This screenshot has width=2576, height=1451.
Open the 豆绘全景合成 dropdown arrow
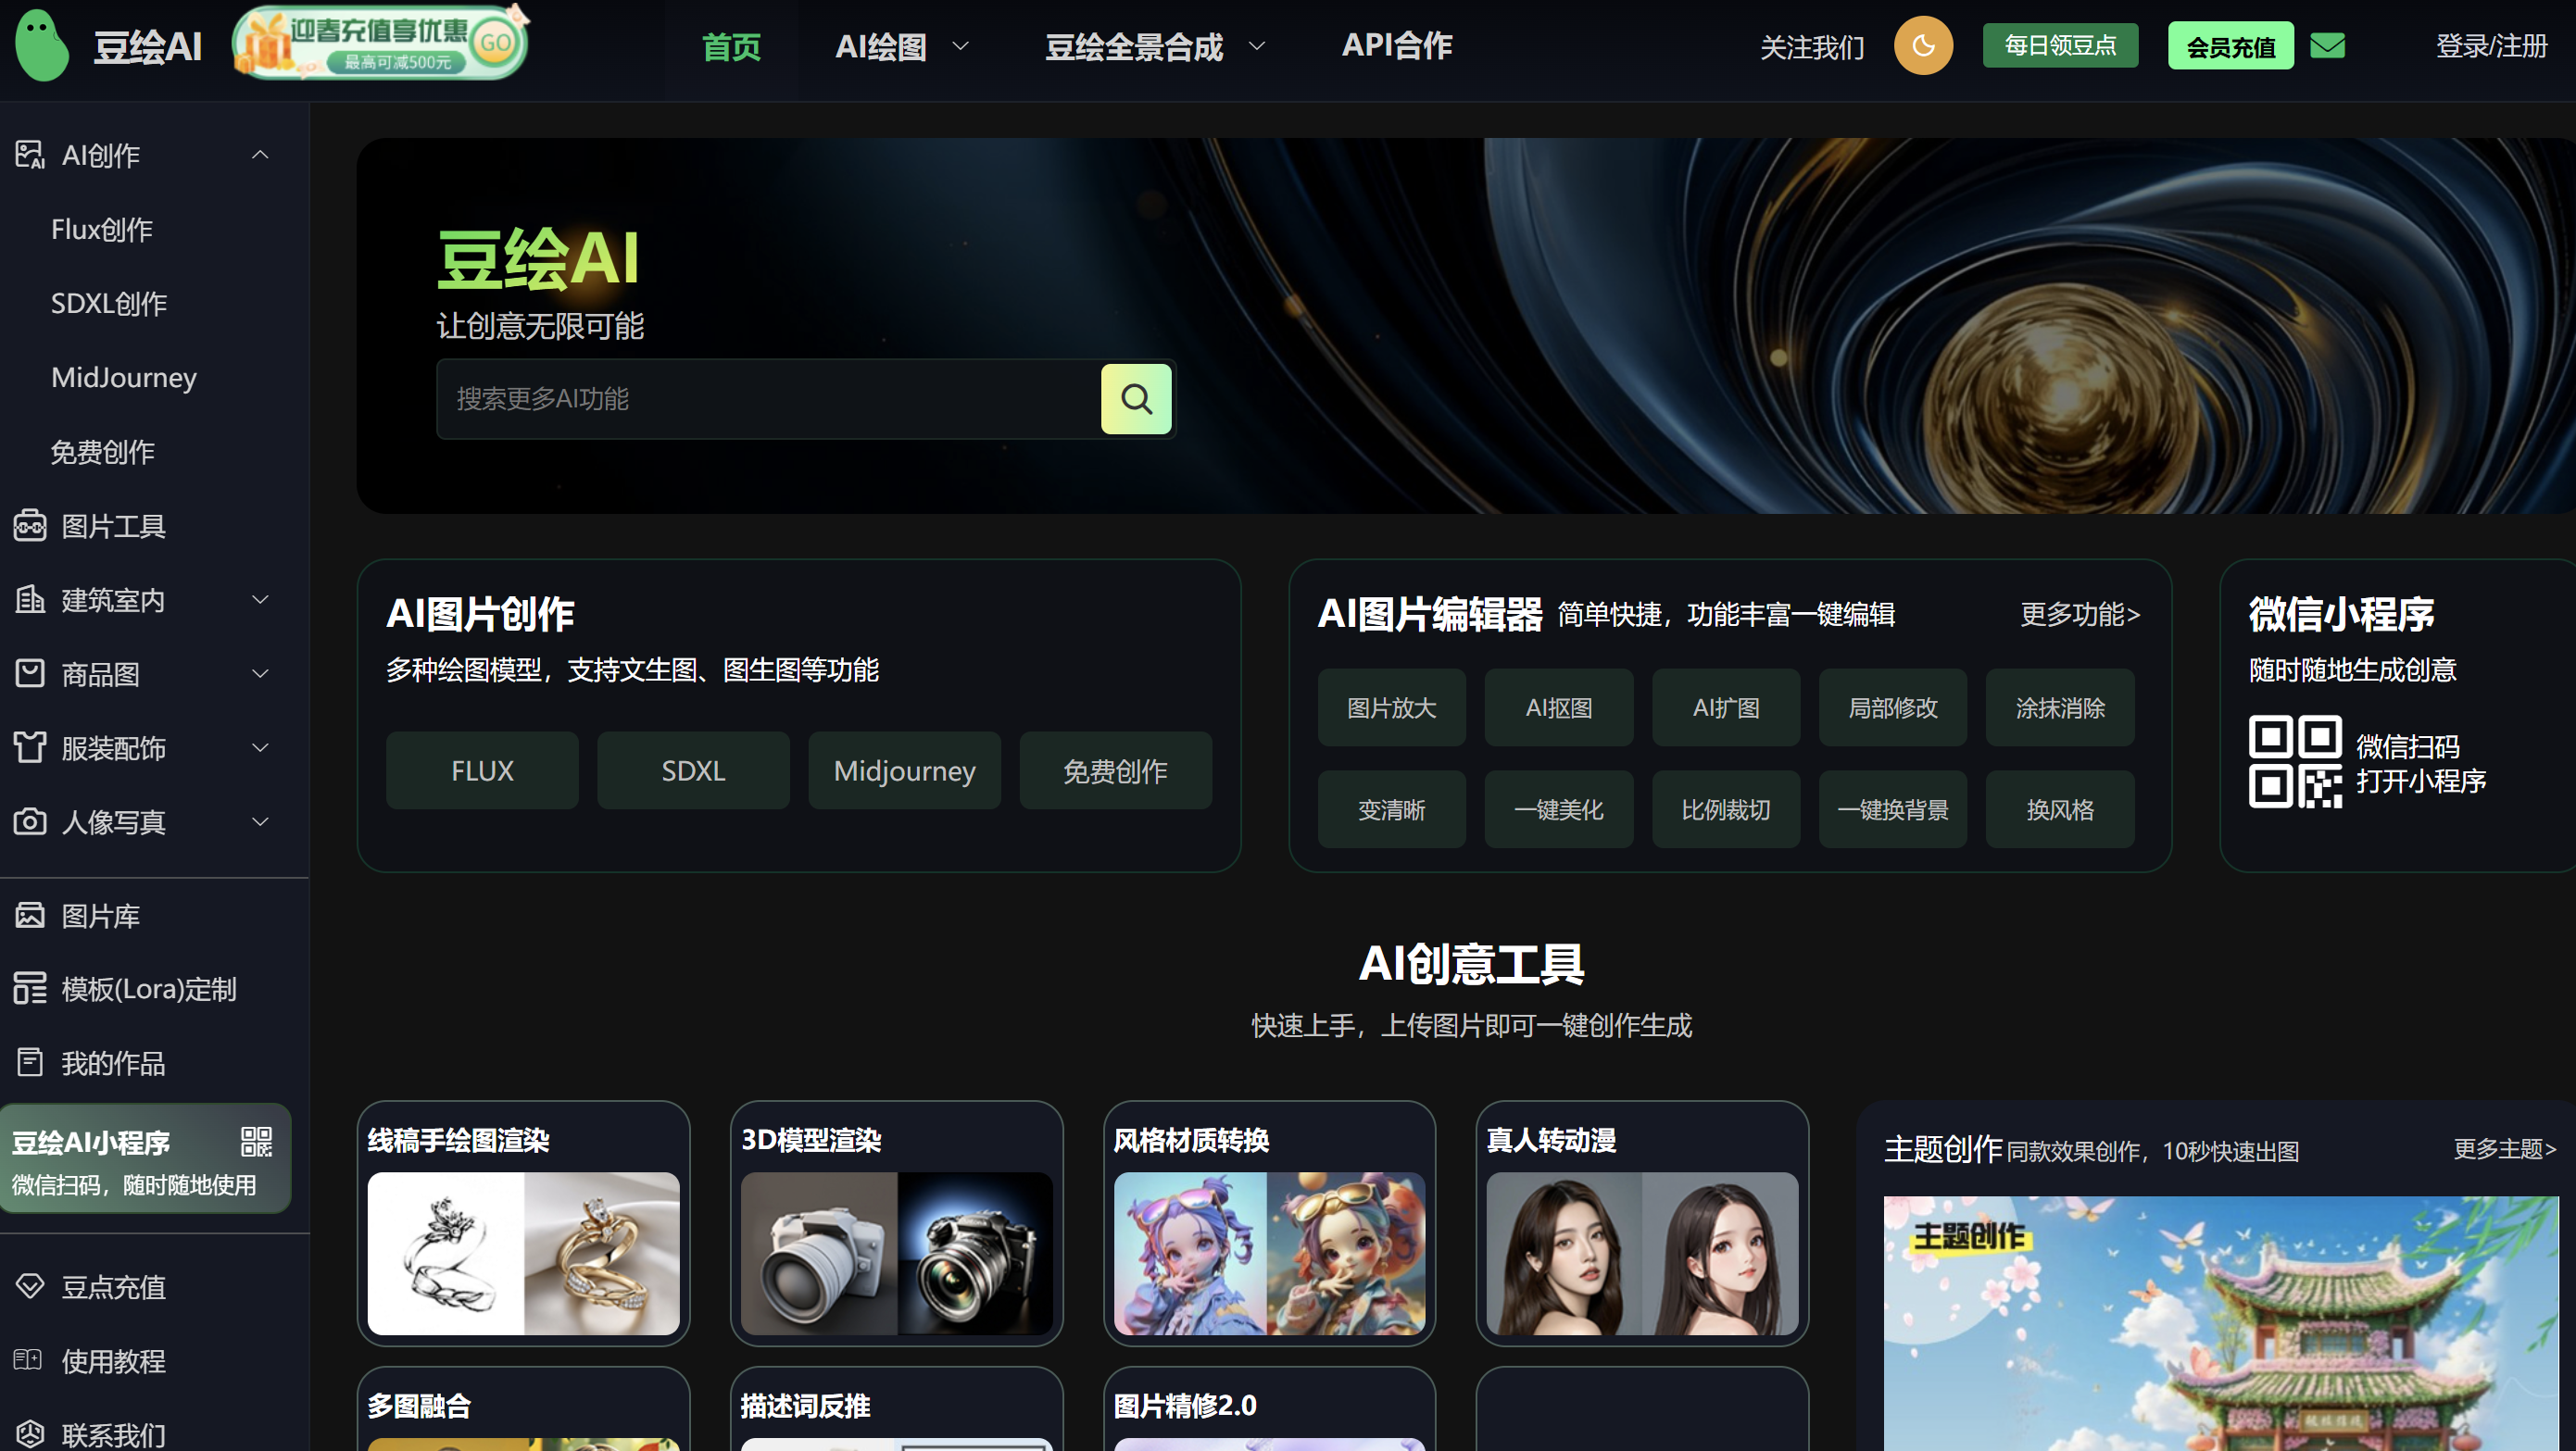(x=1257, y=46)
